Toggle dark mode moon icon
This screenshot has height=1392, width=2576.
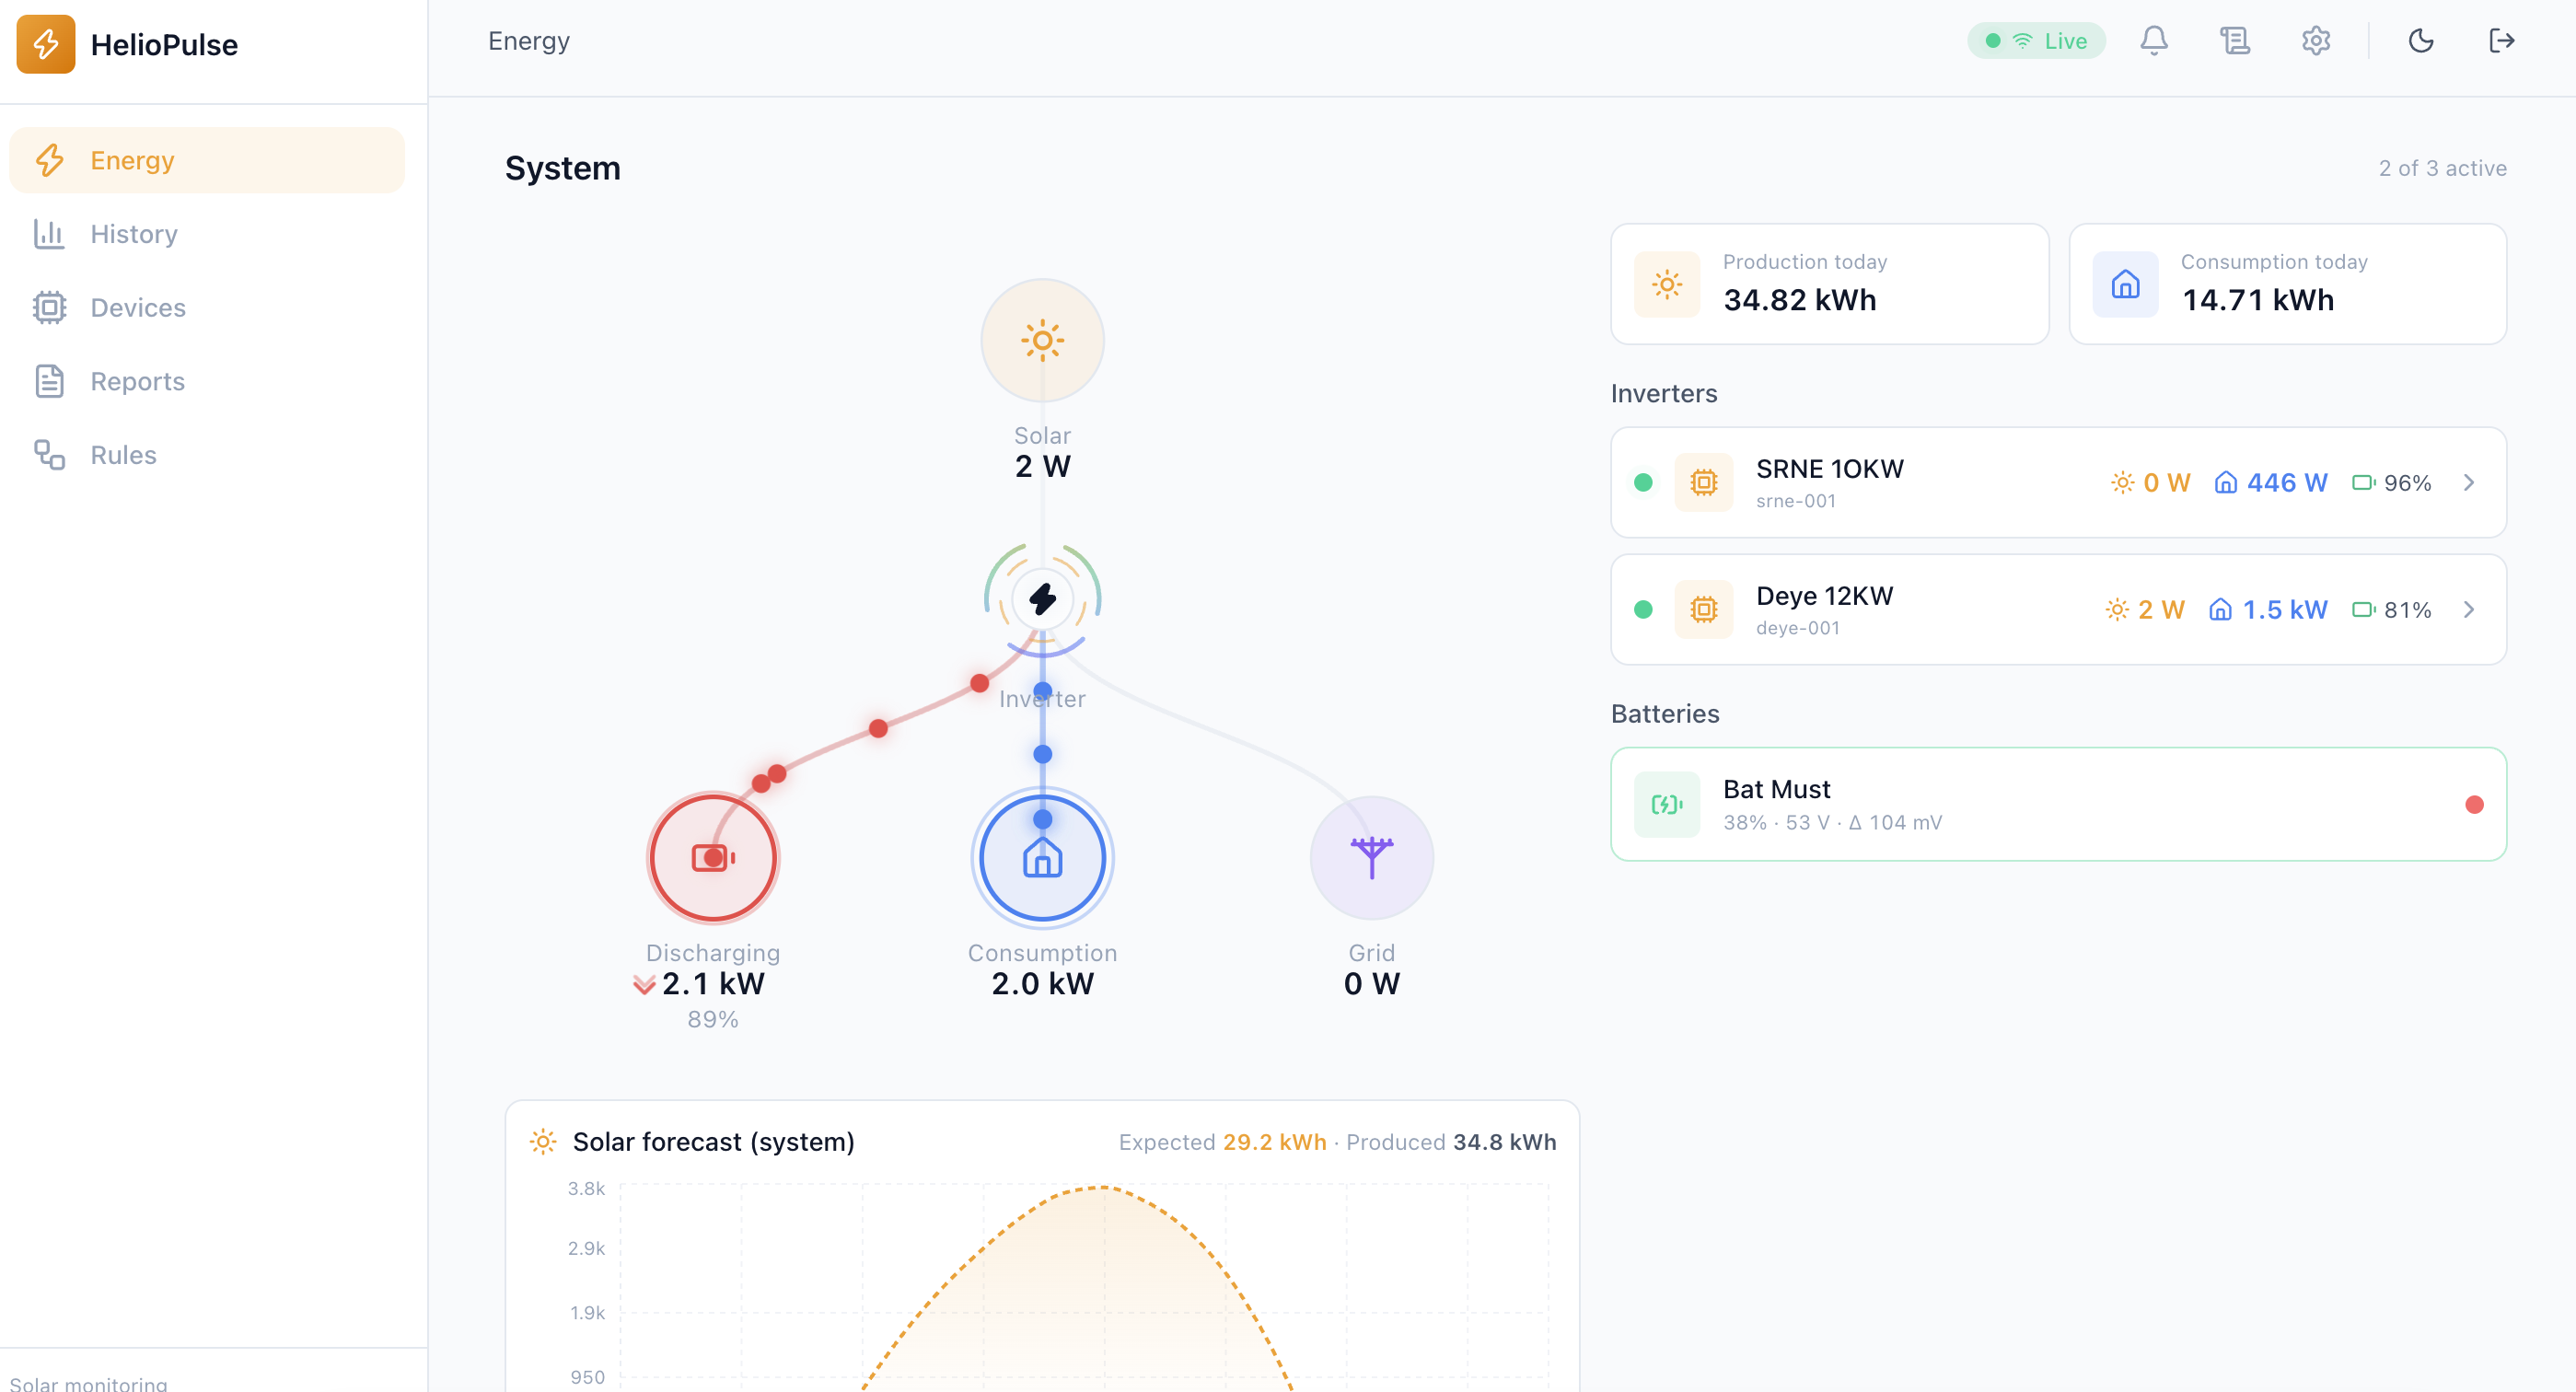tap(2420, 41)
